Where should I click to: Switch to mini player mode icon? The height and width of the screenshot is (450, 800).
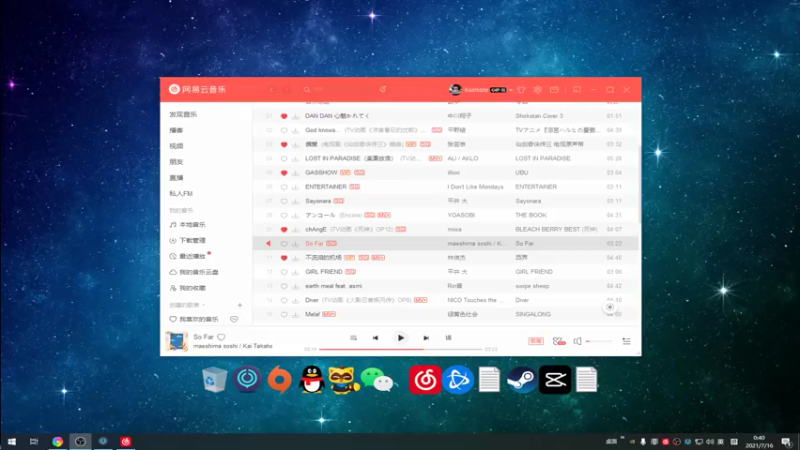pyautogui.click(x=577, y=90)
